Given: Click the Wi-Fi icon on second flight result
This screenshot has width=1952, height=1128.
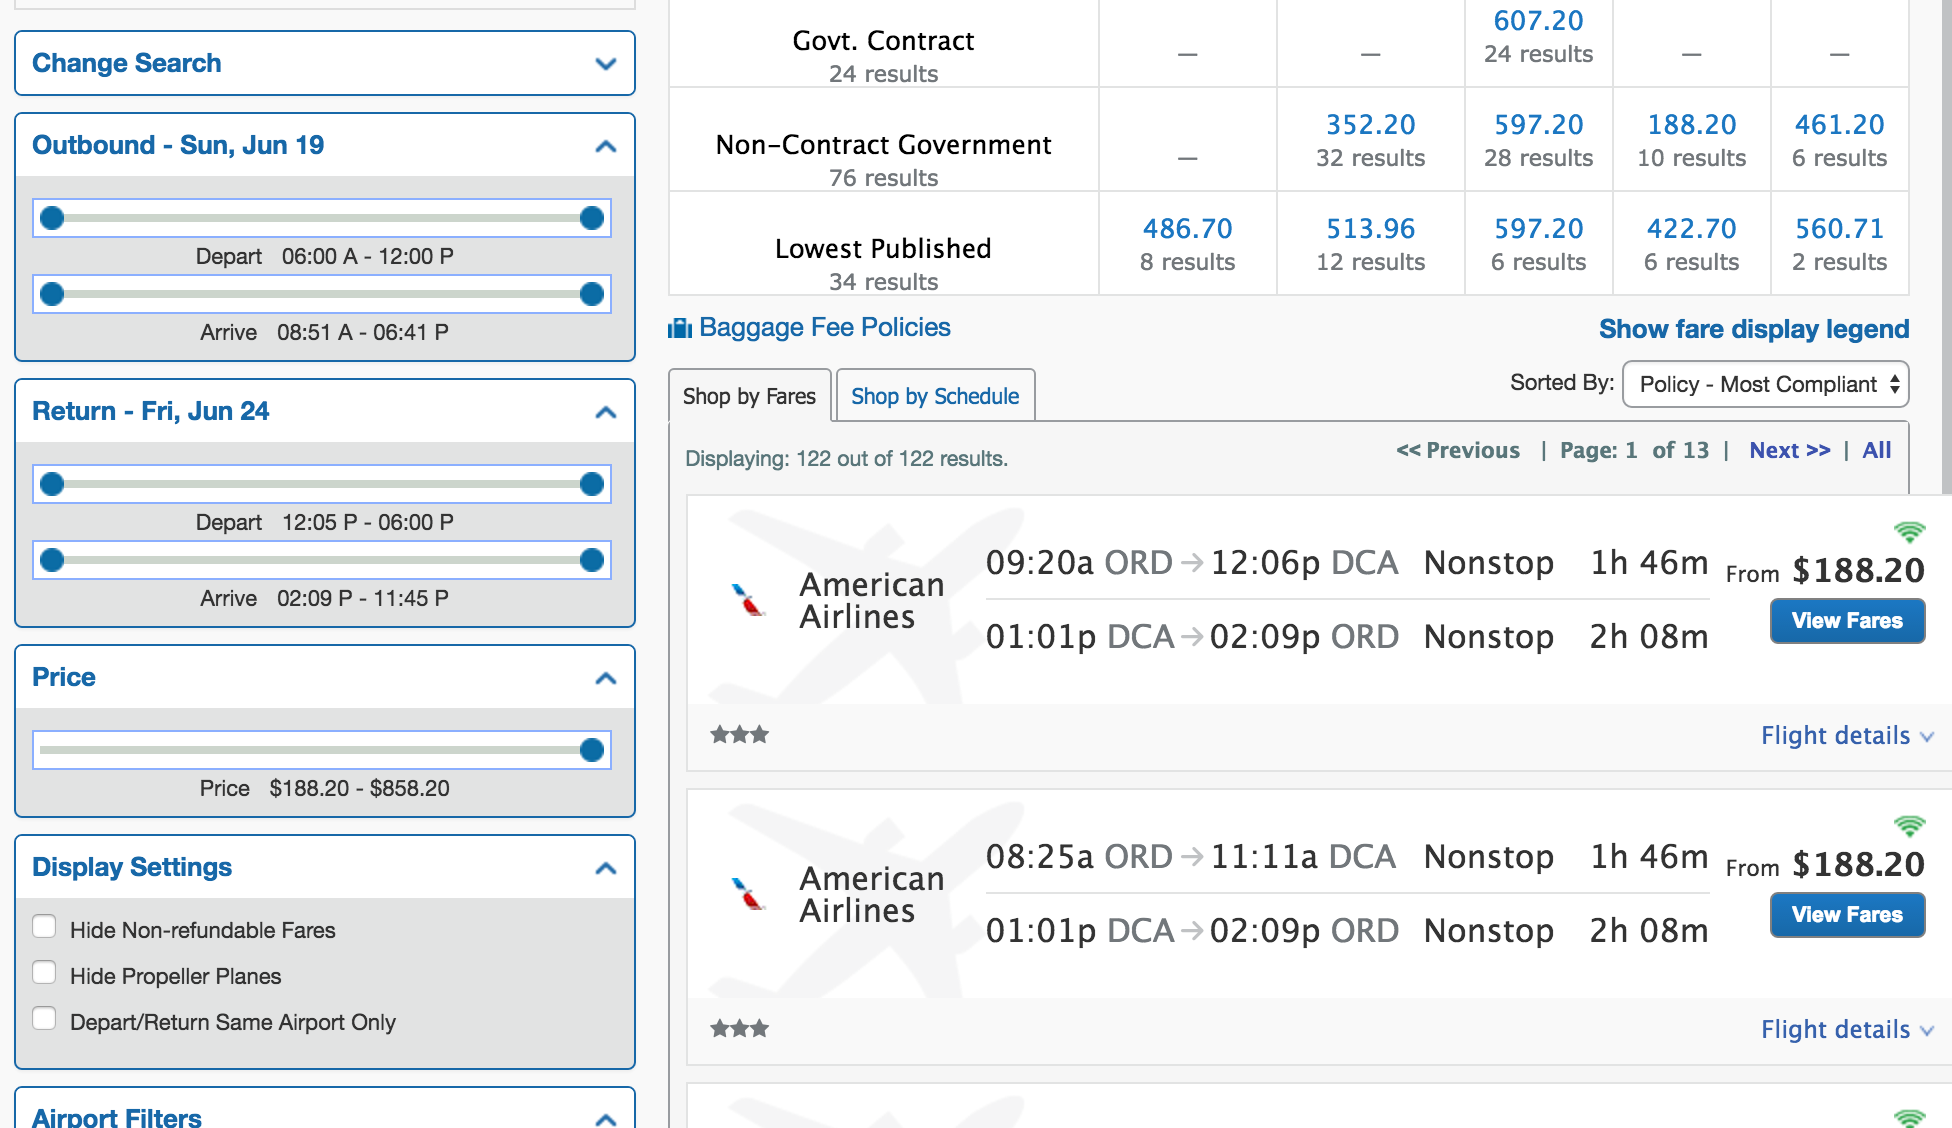Looking at the screenshot, I should click(x=1909, y=825).
